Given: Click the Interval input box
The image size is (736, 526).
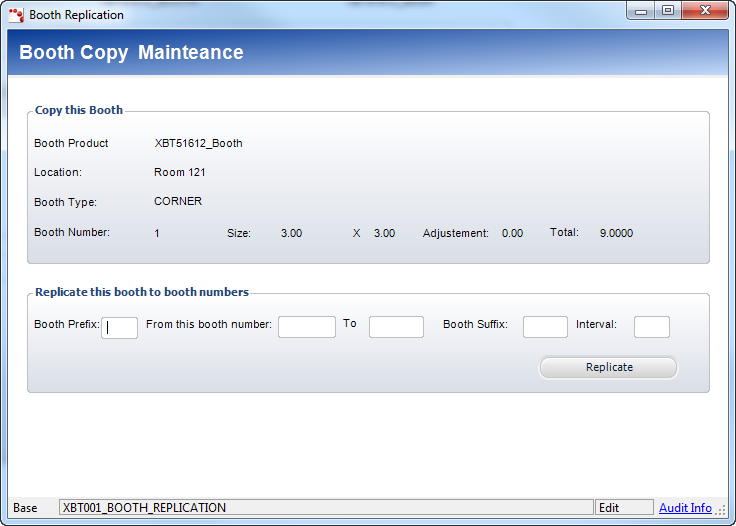Looking at the screenshot, I should pyautogui.click(x=651, y=327).
